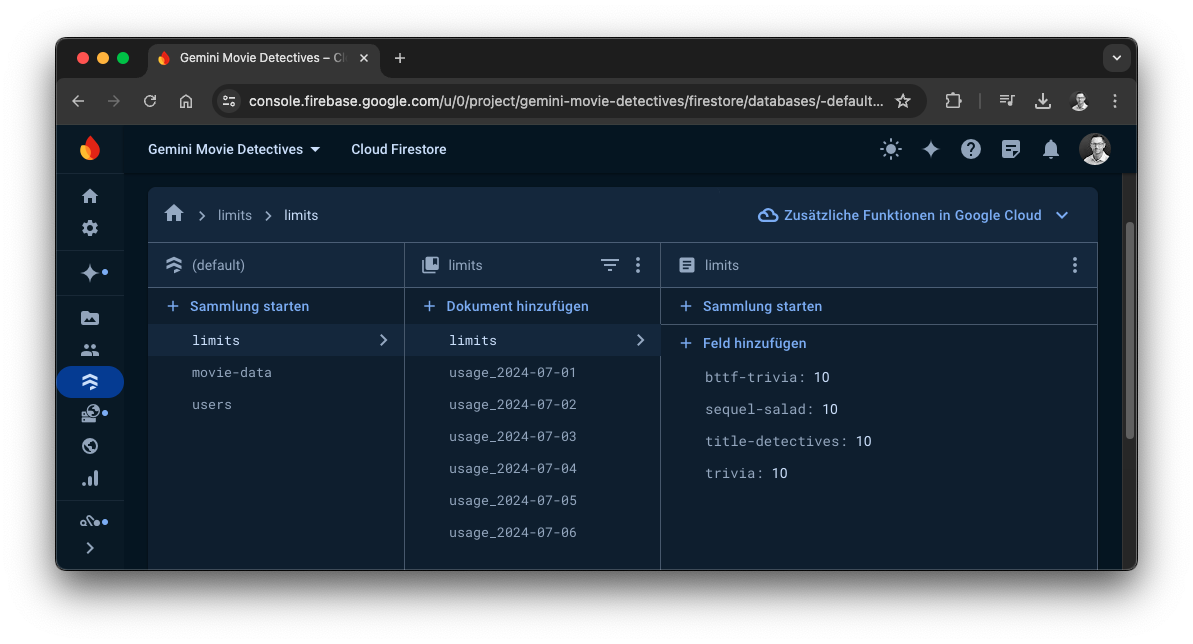The height and width of the screenshot is (644, 1193).
Task: Open Analytics bar chart icon in sidebar
Action: pos(90,478)
